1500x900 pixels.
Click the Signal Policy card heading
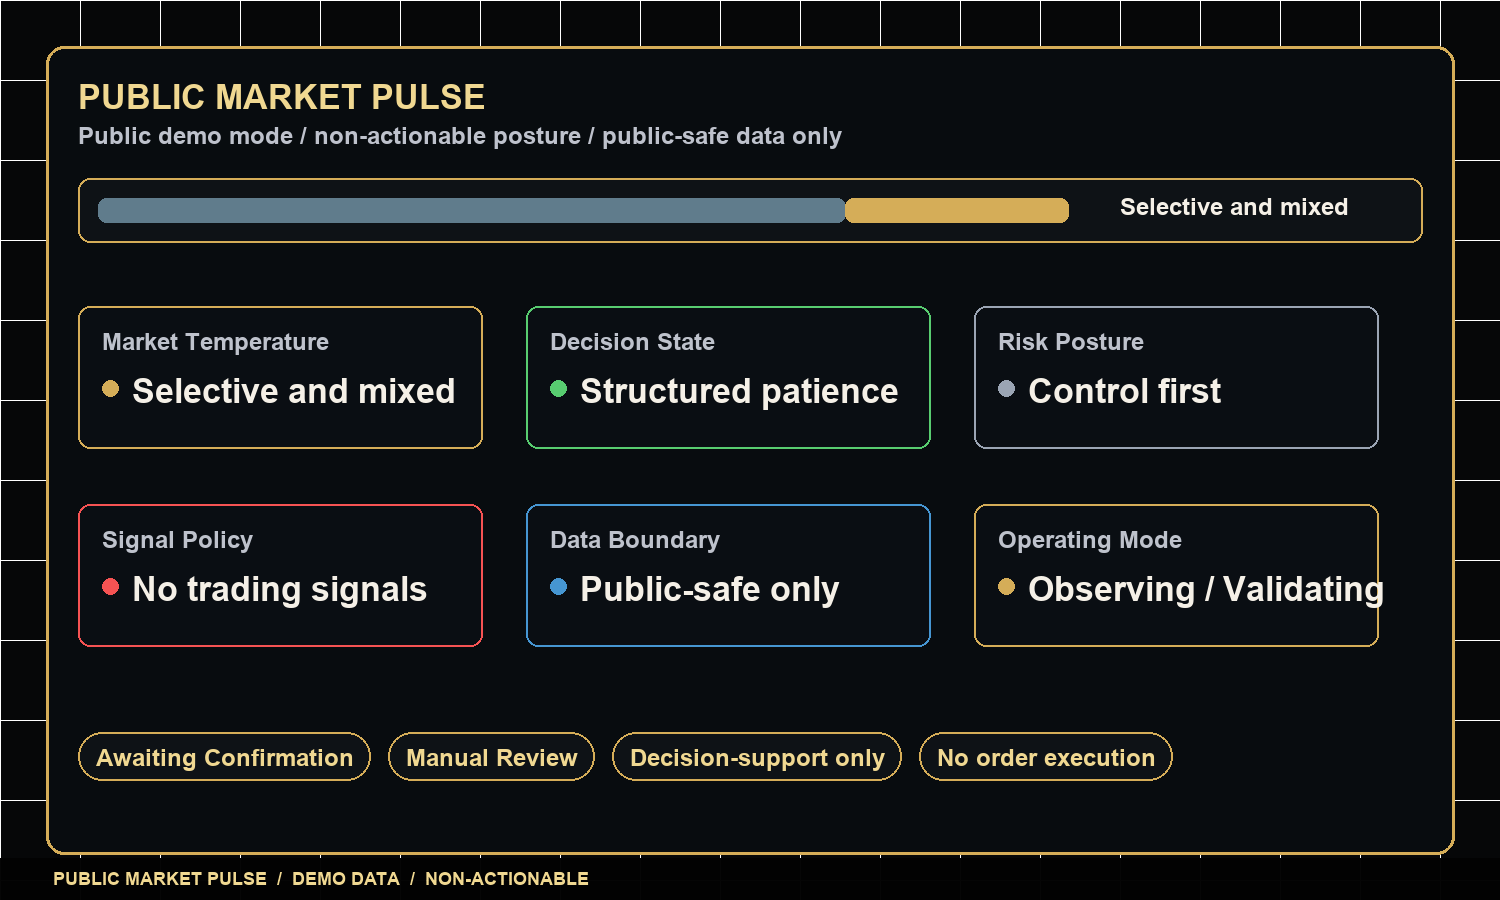[177, 540]
